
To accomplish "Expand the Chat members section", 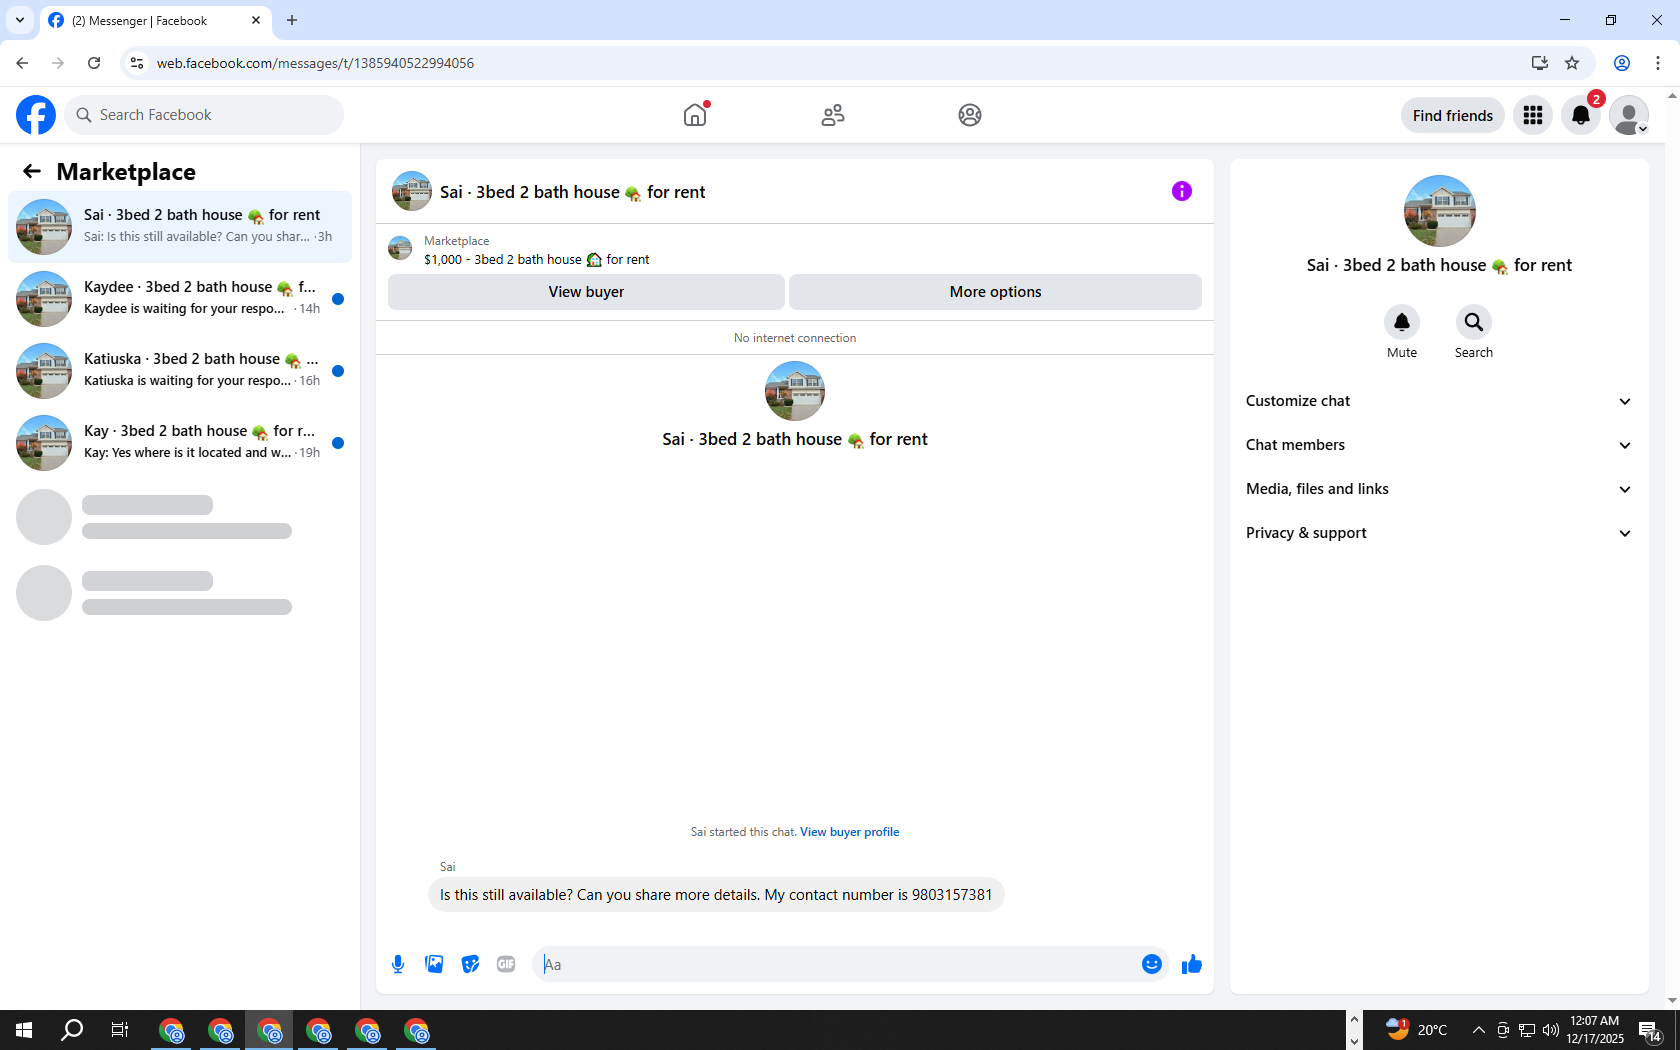I will [x=1439, y=445].
